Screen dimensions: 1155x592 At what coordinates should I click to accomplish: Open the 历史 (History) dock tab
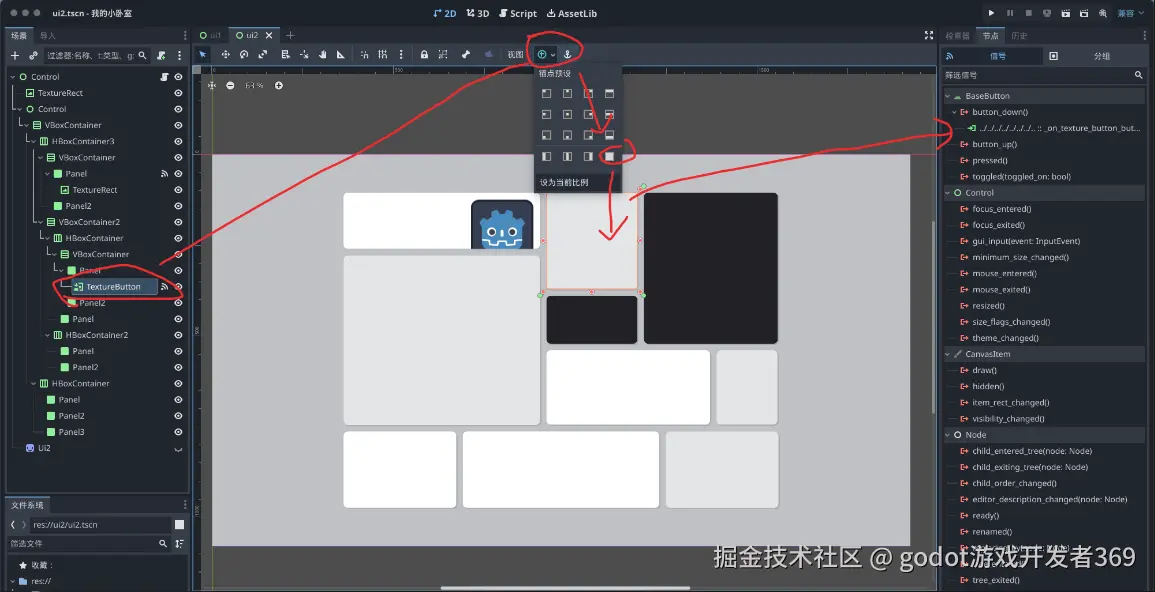(1019, 35)
